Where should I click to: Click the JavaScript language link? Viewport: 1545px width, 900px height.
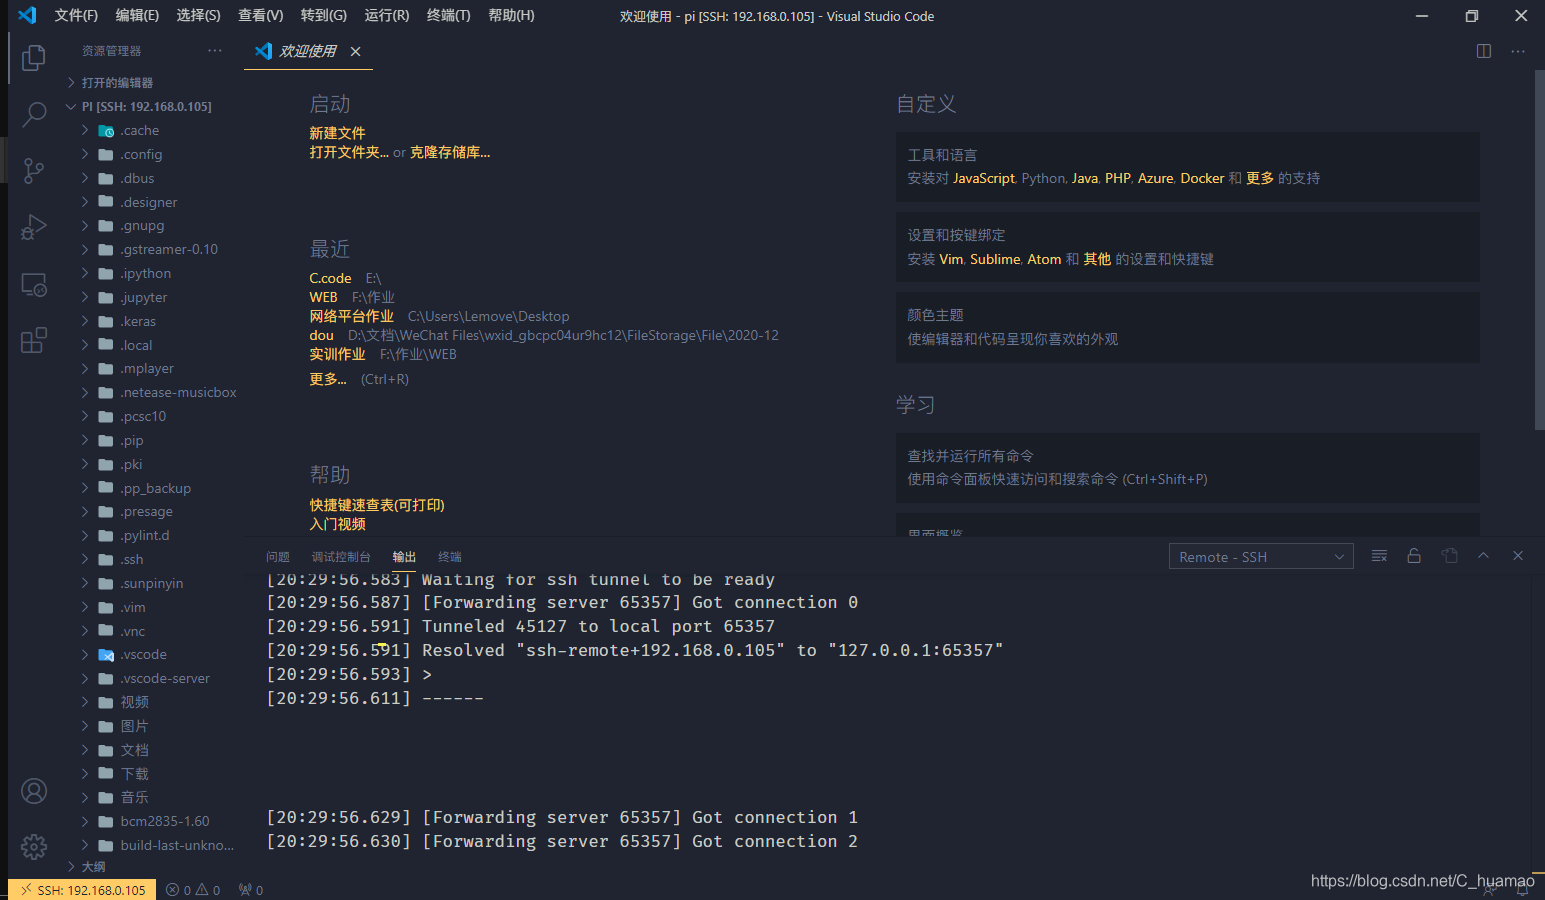[984, 178]
